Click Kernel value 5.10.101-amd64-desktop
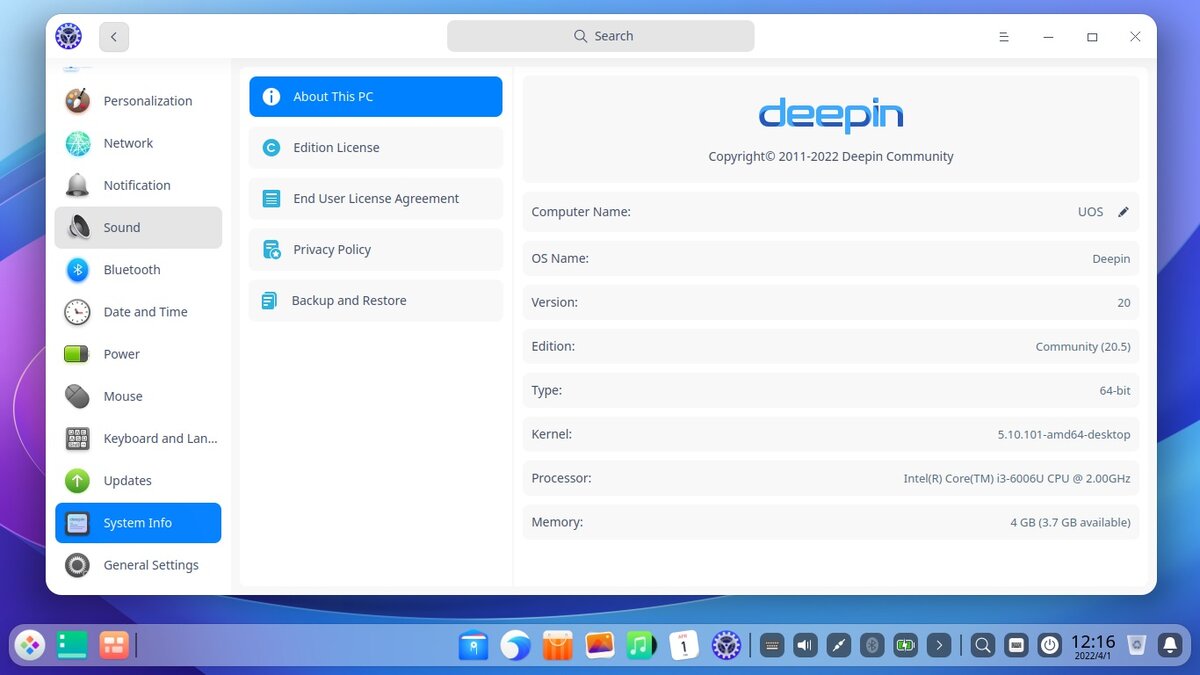 coord(1064,435)
